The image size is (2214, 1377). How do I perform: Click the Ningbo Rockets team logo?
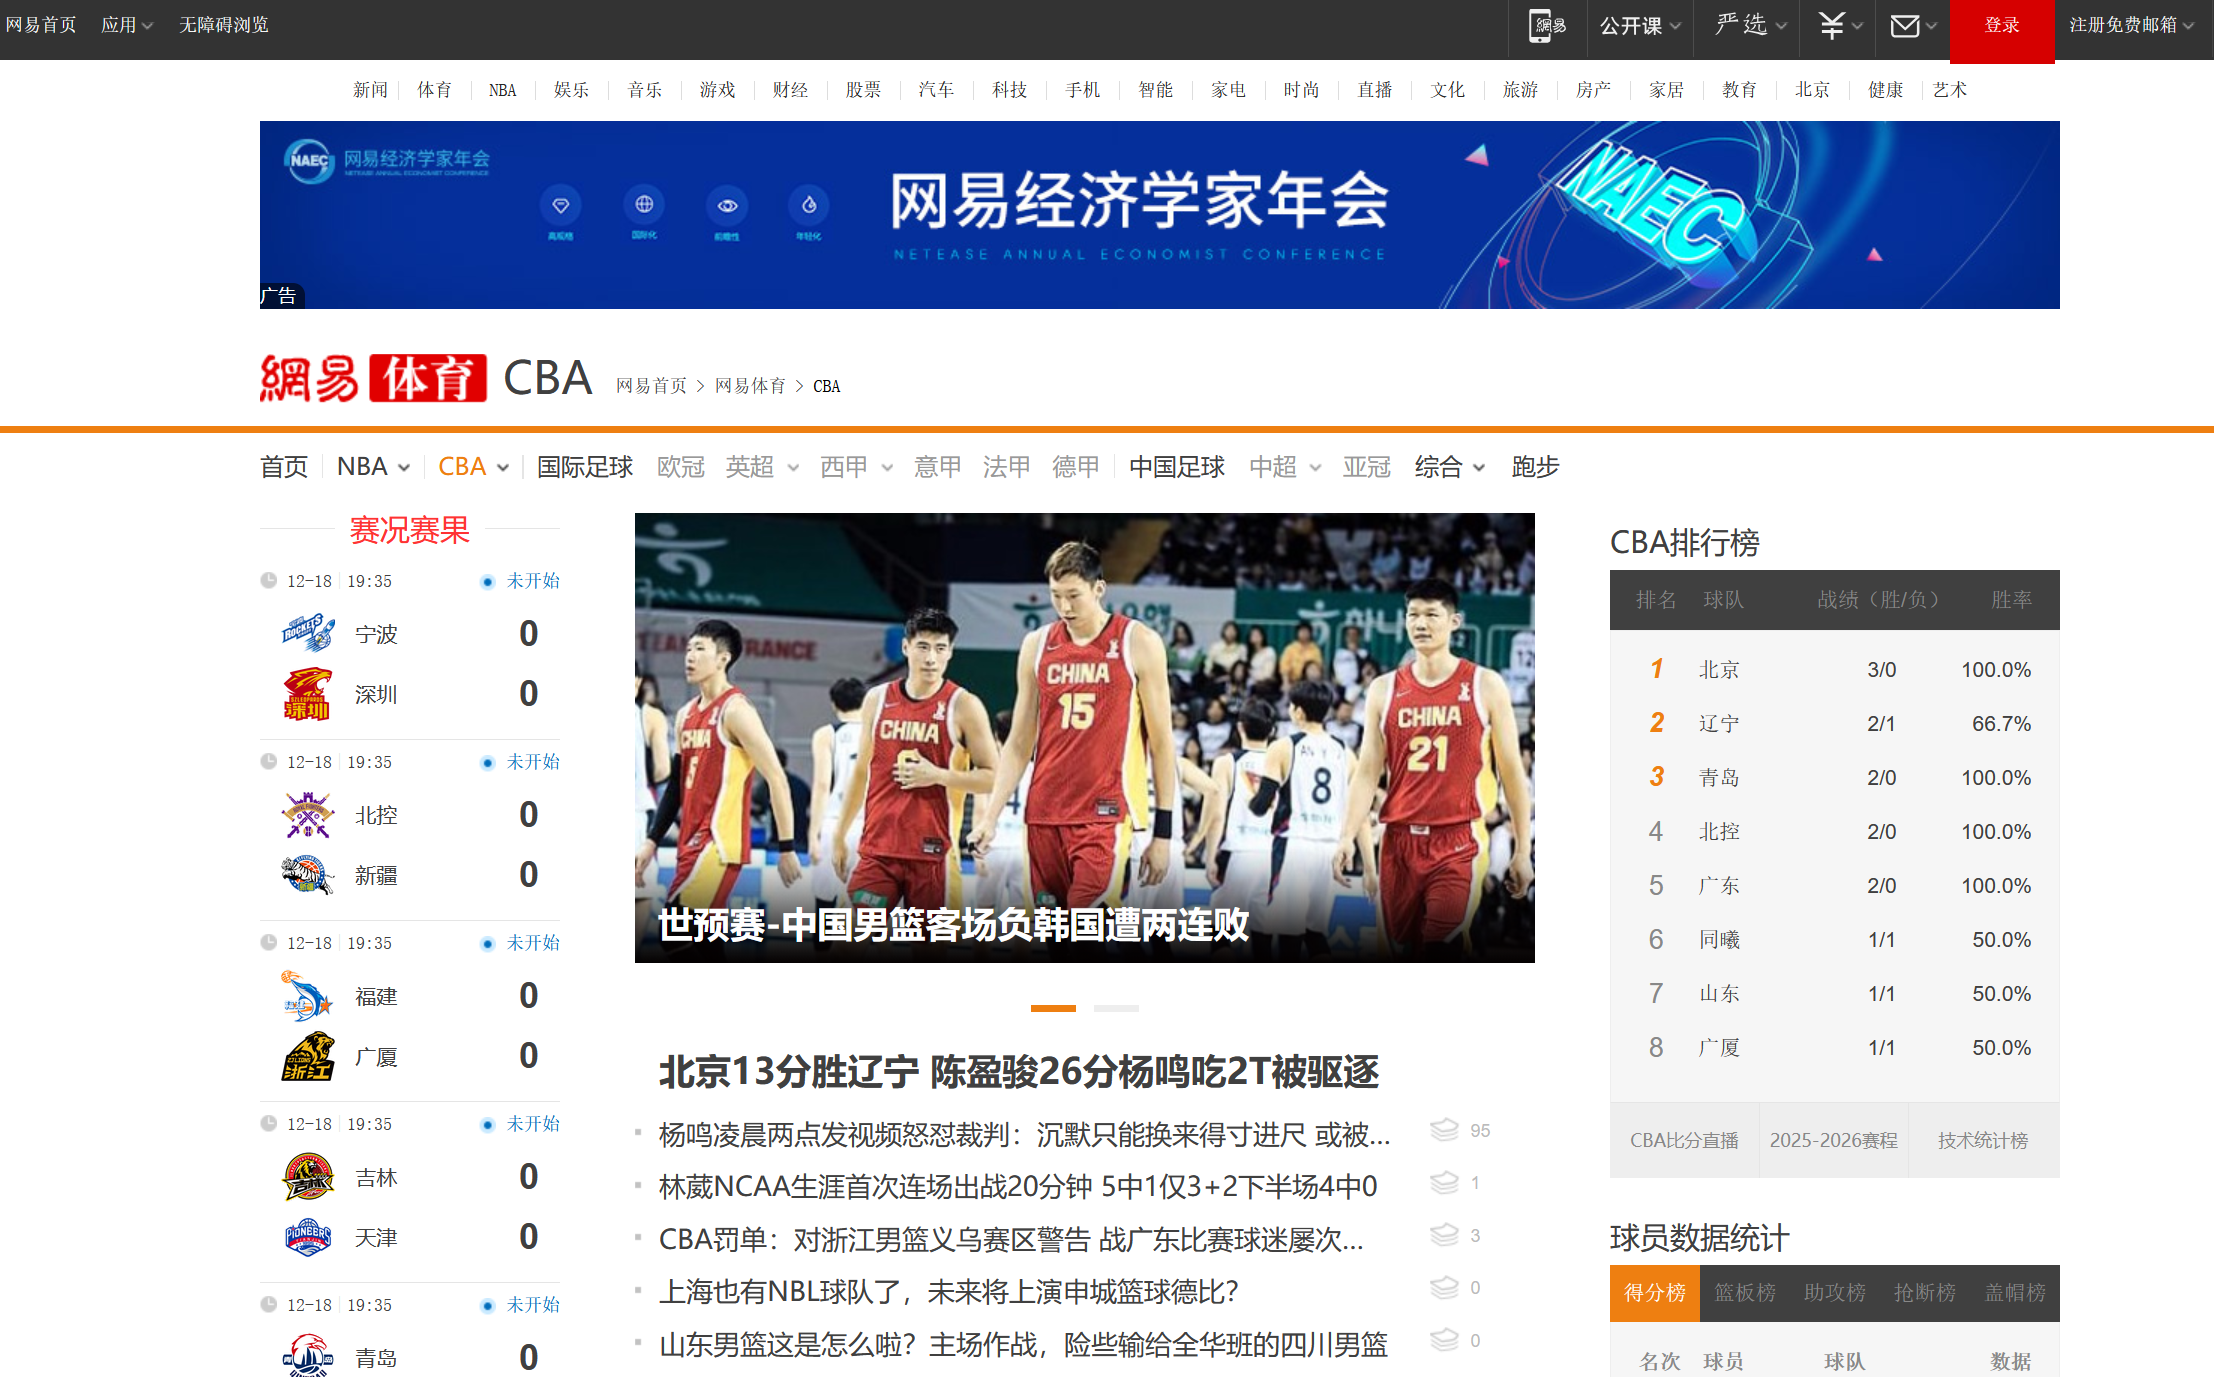pyautogui.click(x=308, y=633)
